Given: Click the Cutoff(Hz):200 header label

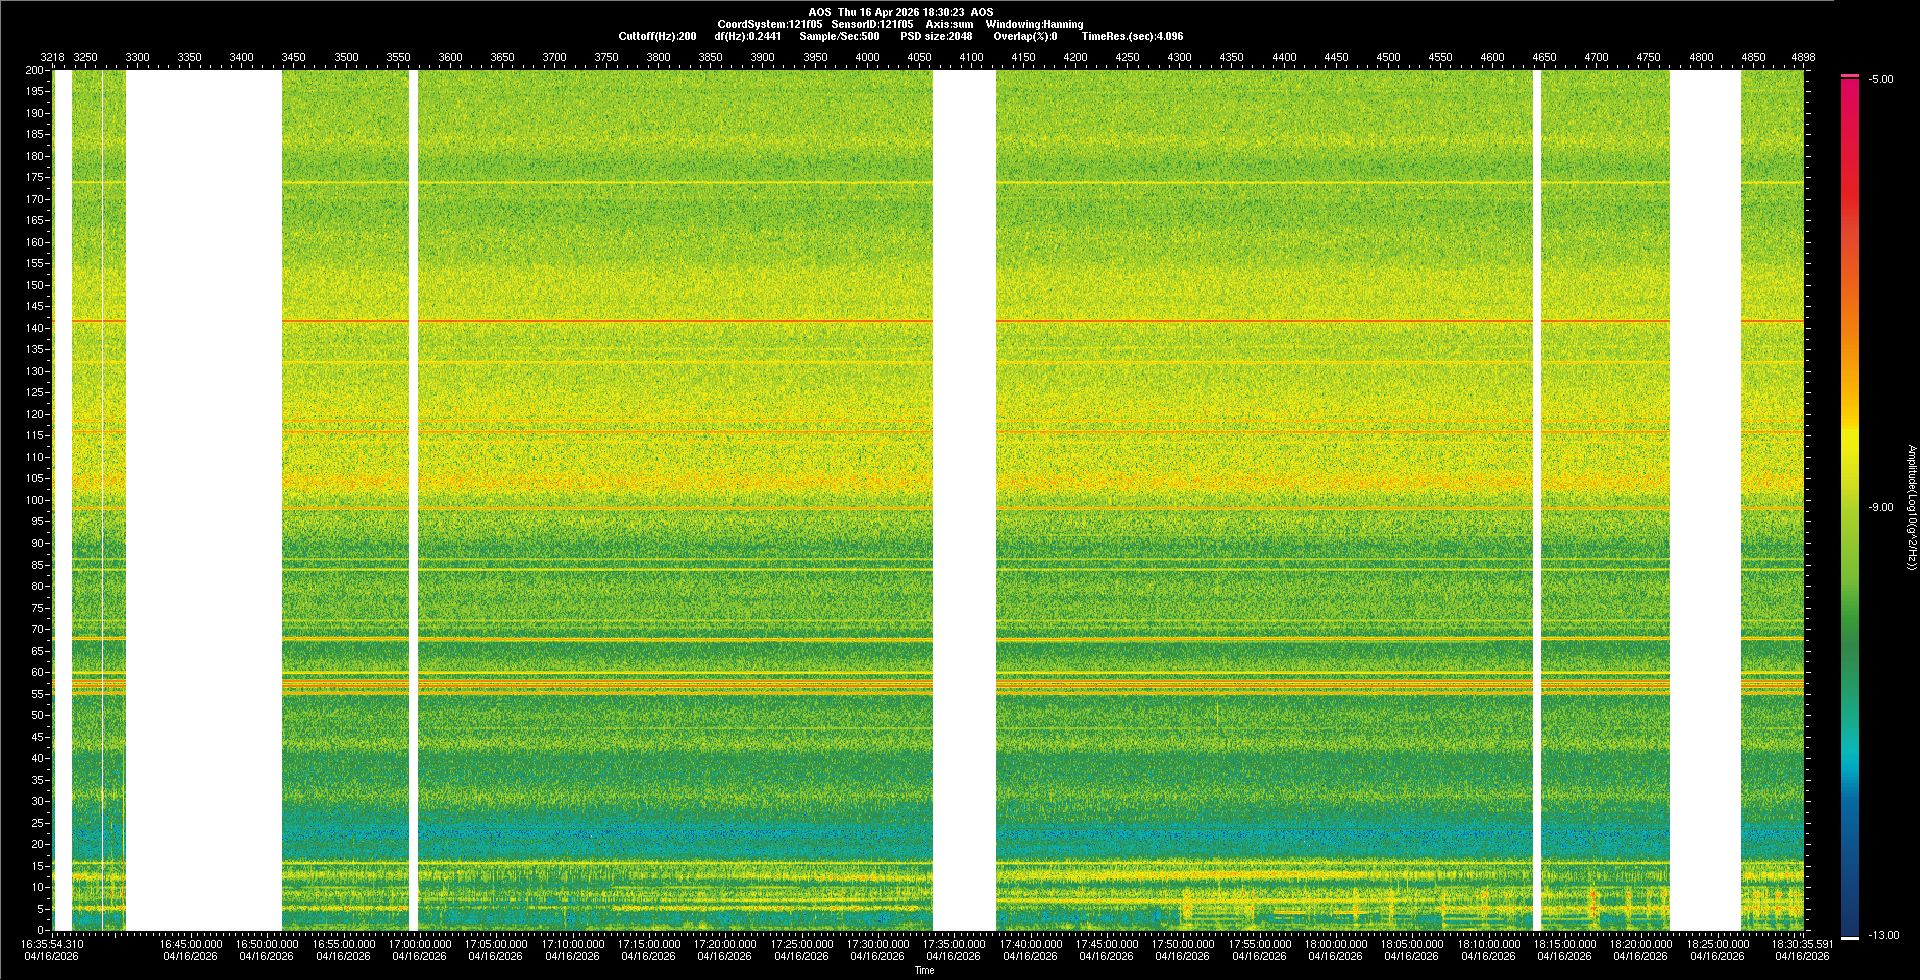Looking at the screenshot, I should [x=657, y=36].
